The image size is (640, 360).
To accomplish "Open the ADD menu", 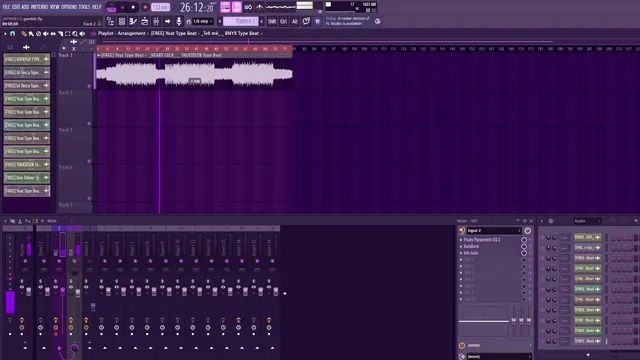I will (x=25, y=7).
